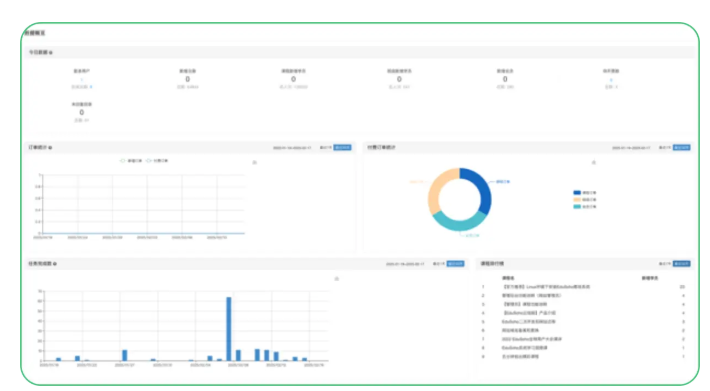This screenshot has width=710, height=391.
Task: Click info icon beside 订单统计 title
Action: (x=50, y=148)
